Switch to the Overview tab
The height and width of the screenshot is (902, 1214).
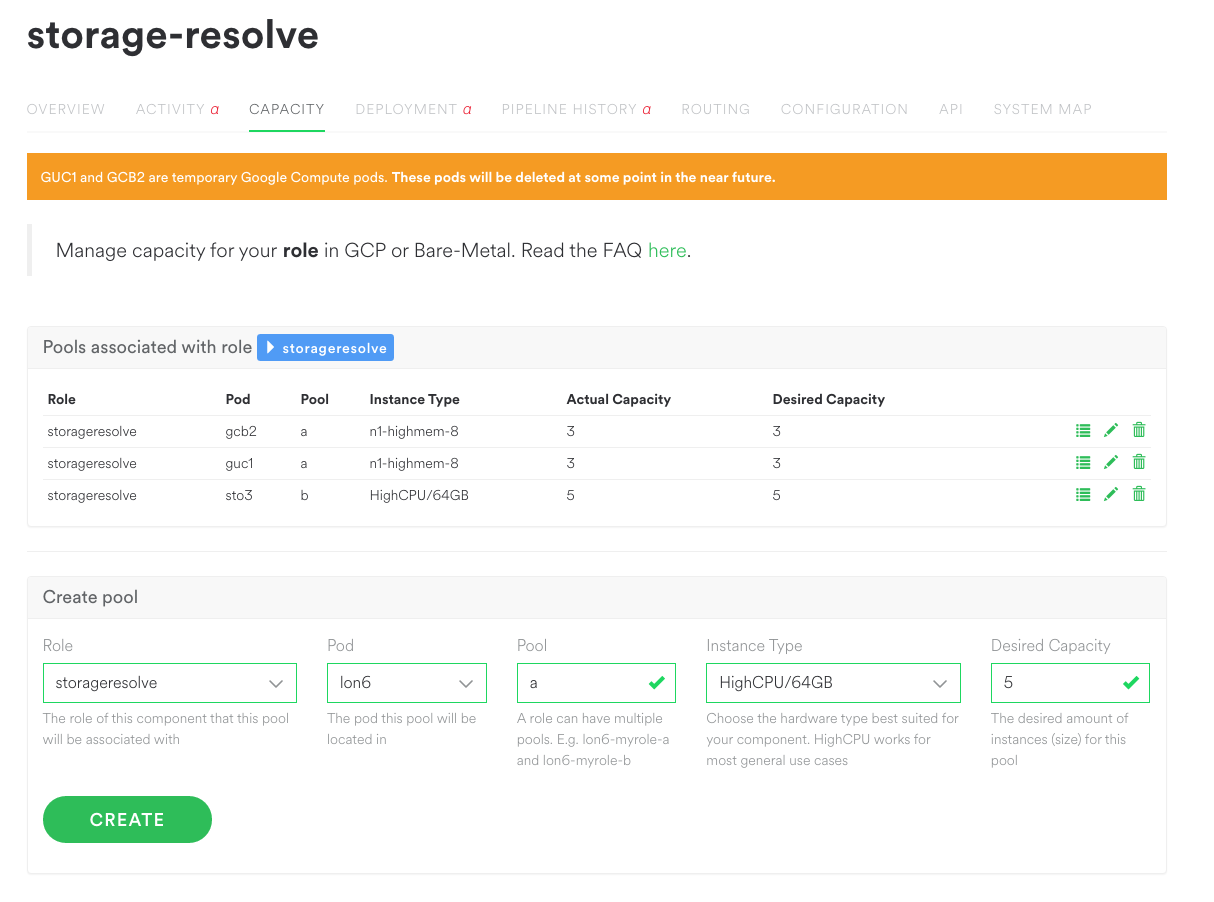click(x=66, y=109)
